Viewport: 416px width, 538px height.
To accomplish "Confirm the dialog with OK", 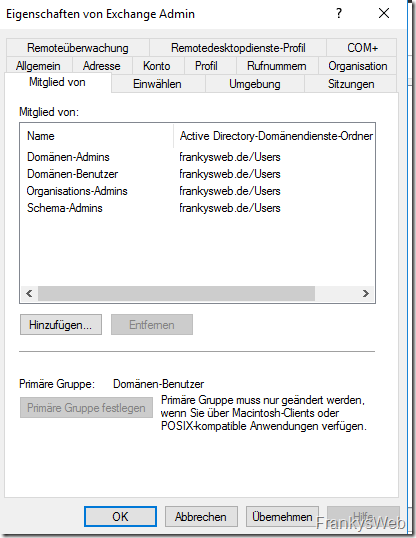I will tap(120, 516).
